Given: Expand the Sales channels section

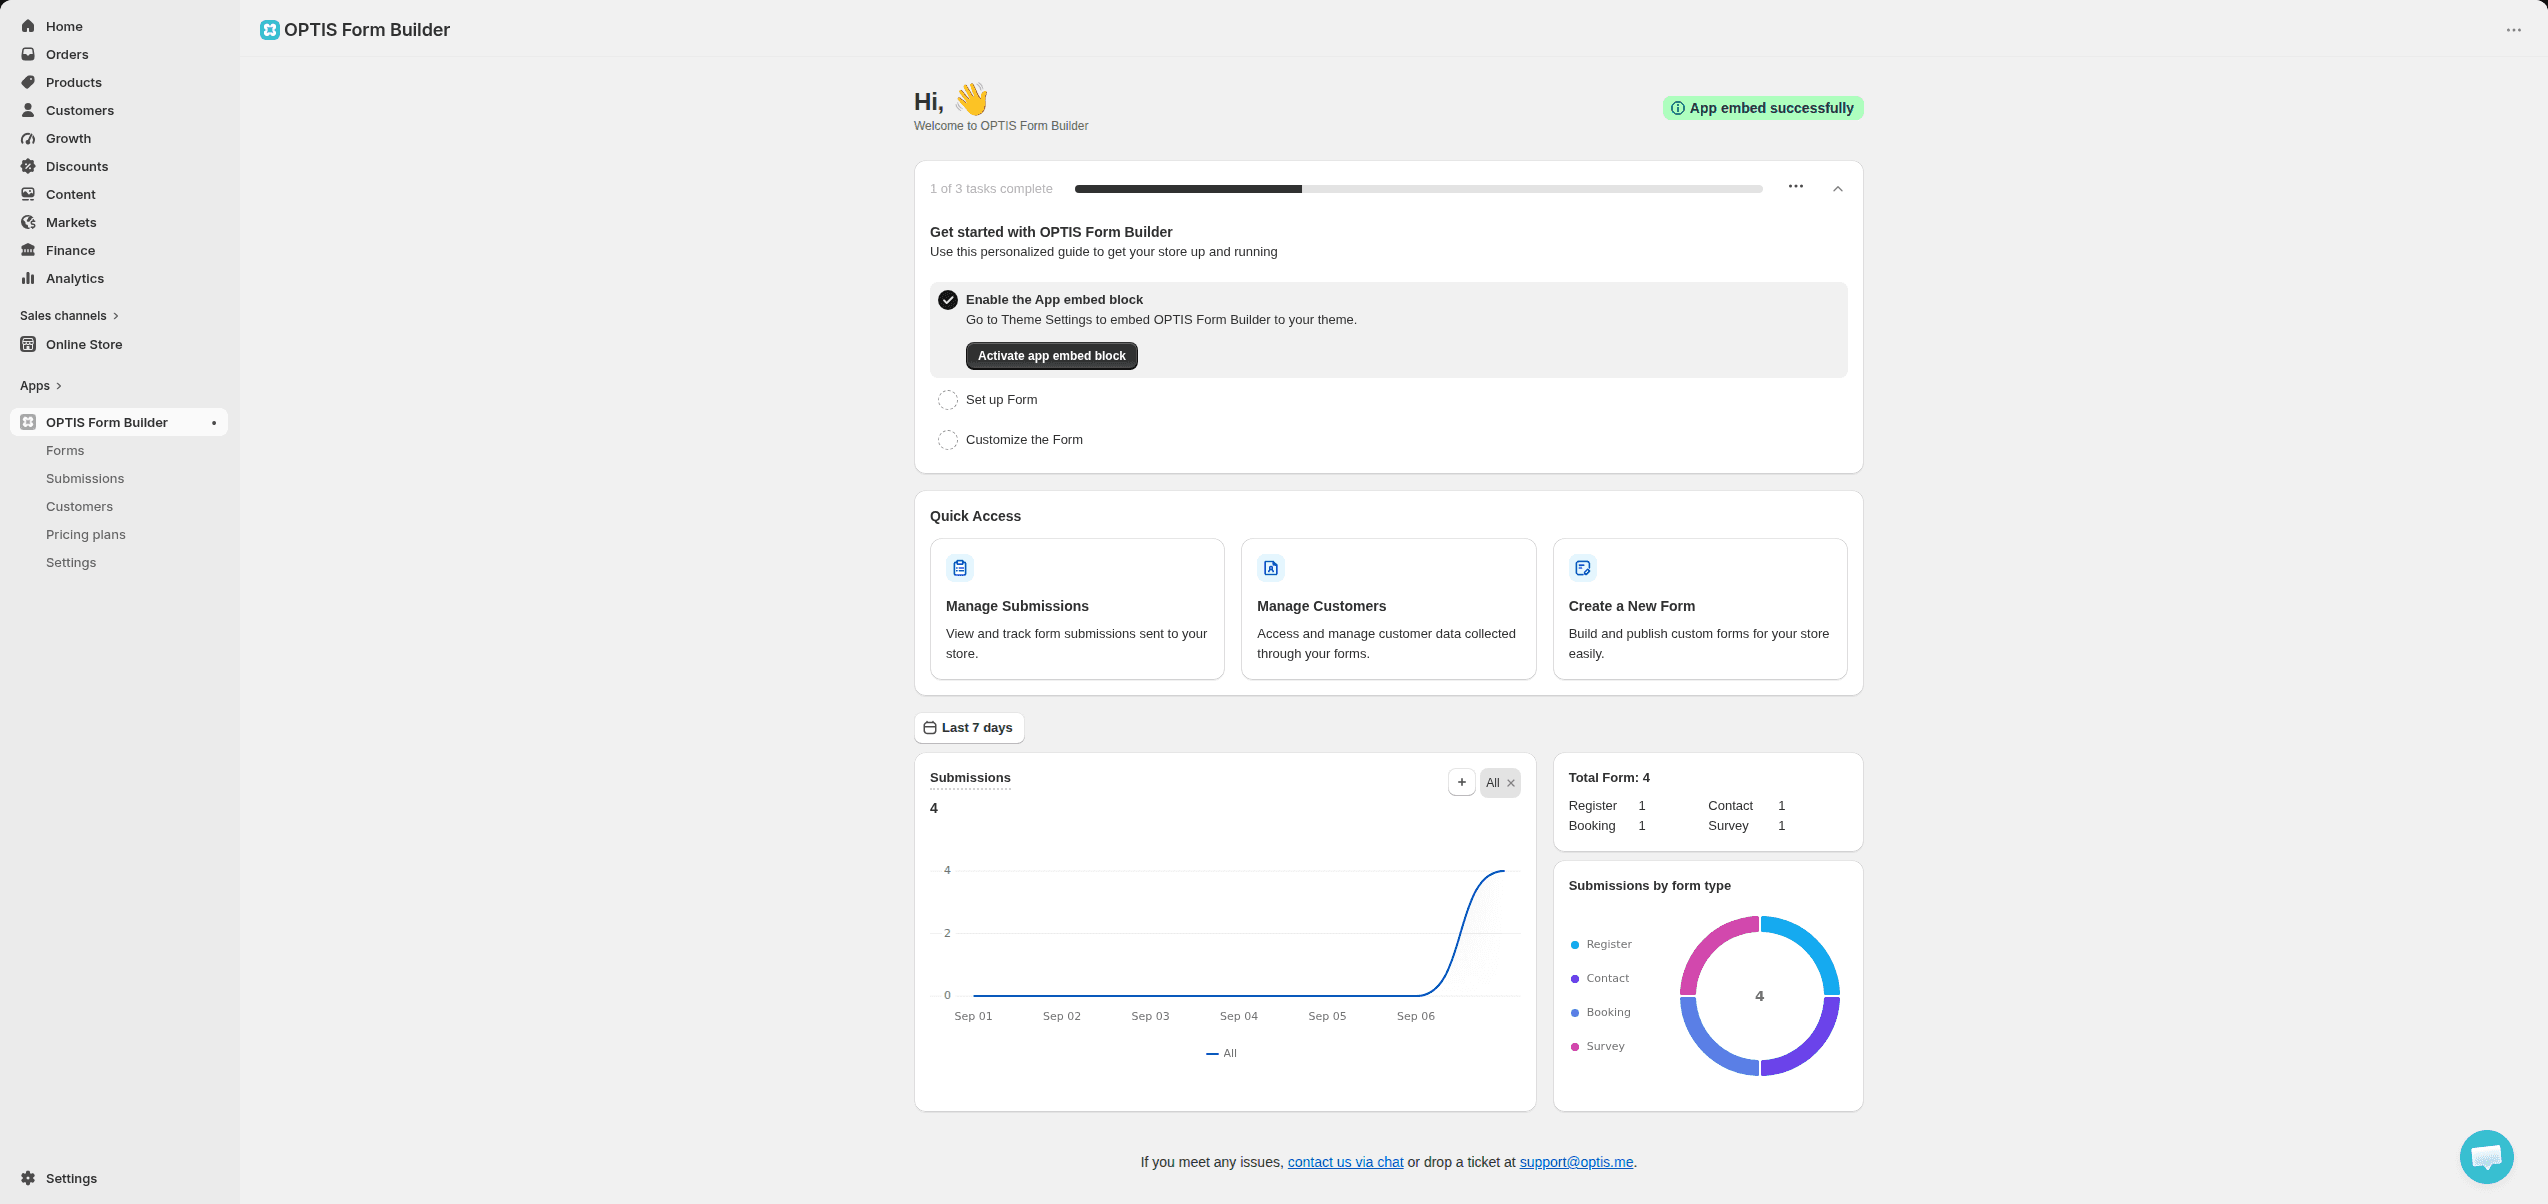Looking at the screenshot, I should pyautogui.click(x=69, y=316).
